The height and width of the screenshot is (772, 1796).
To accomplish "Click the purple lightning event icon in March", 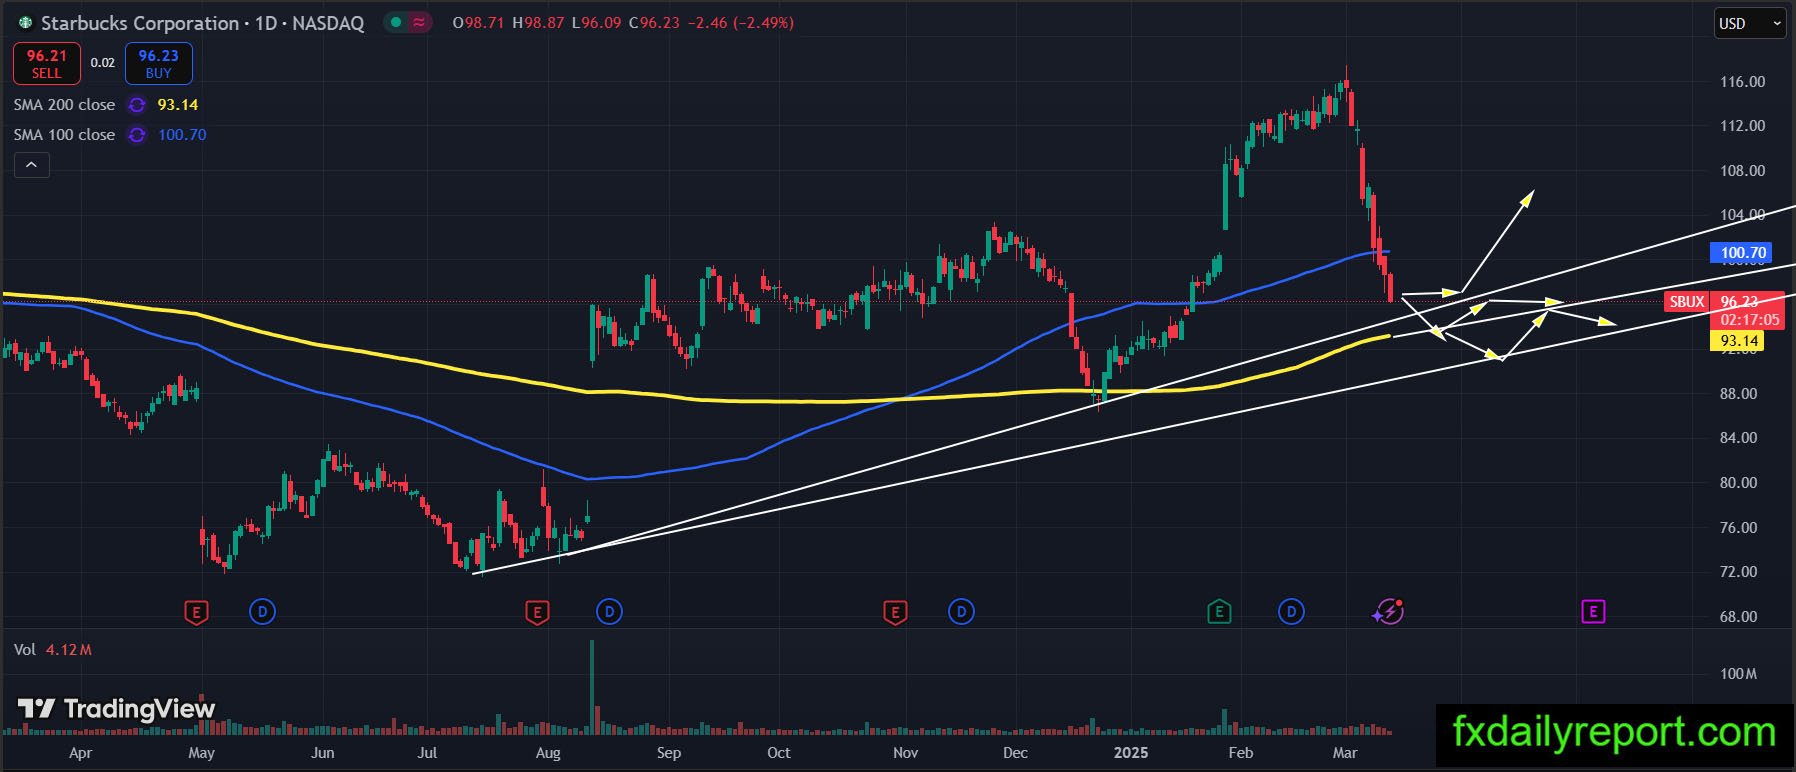I will coord(1388,611).
